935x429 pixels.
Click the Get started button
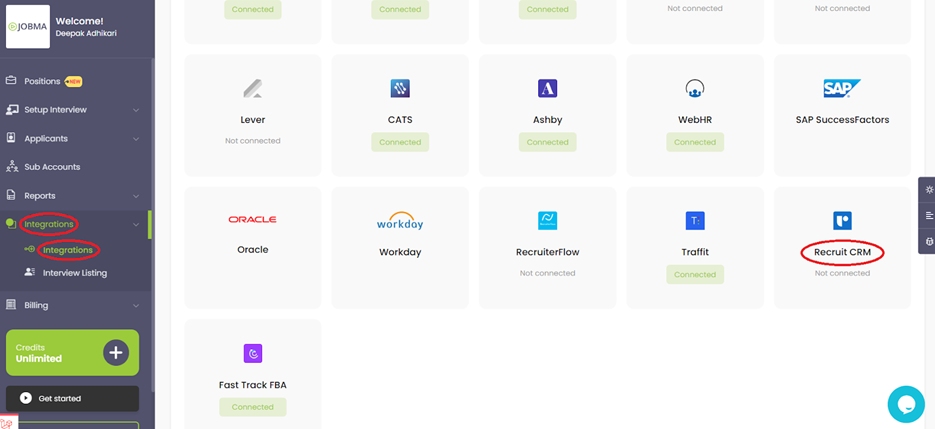(x=72, y=399)
